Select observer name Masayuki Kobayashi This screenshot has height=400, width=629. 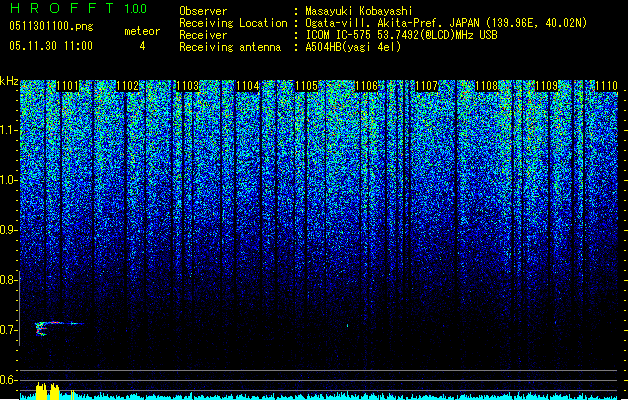click(359, 11)
